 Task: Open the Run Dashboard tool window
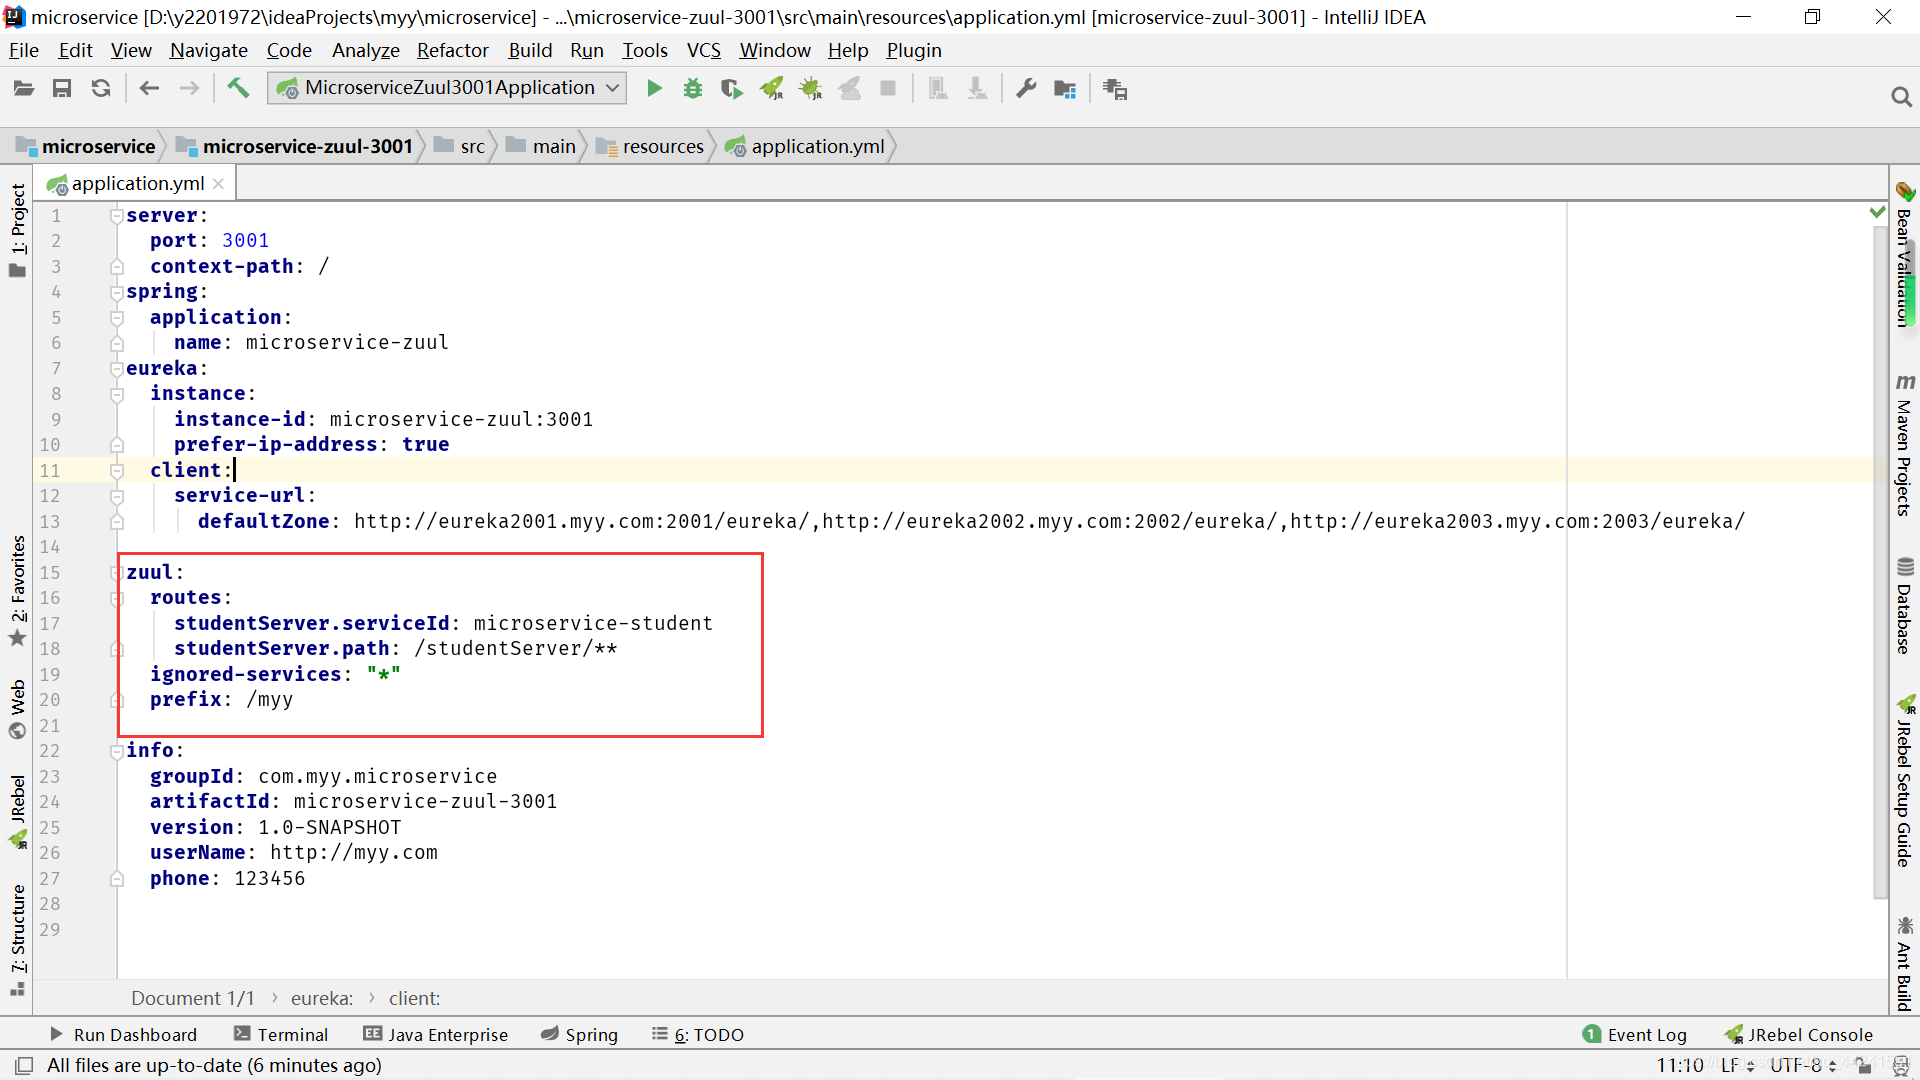coord(123,1034)
